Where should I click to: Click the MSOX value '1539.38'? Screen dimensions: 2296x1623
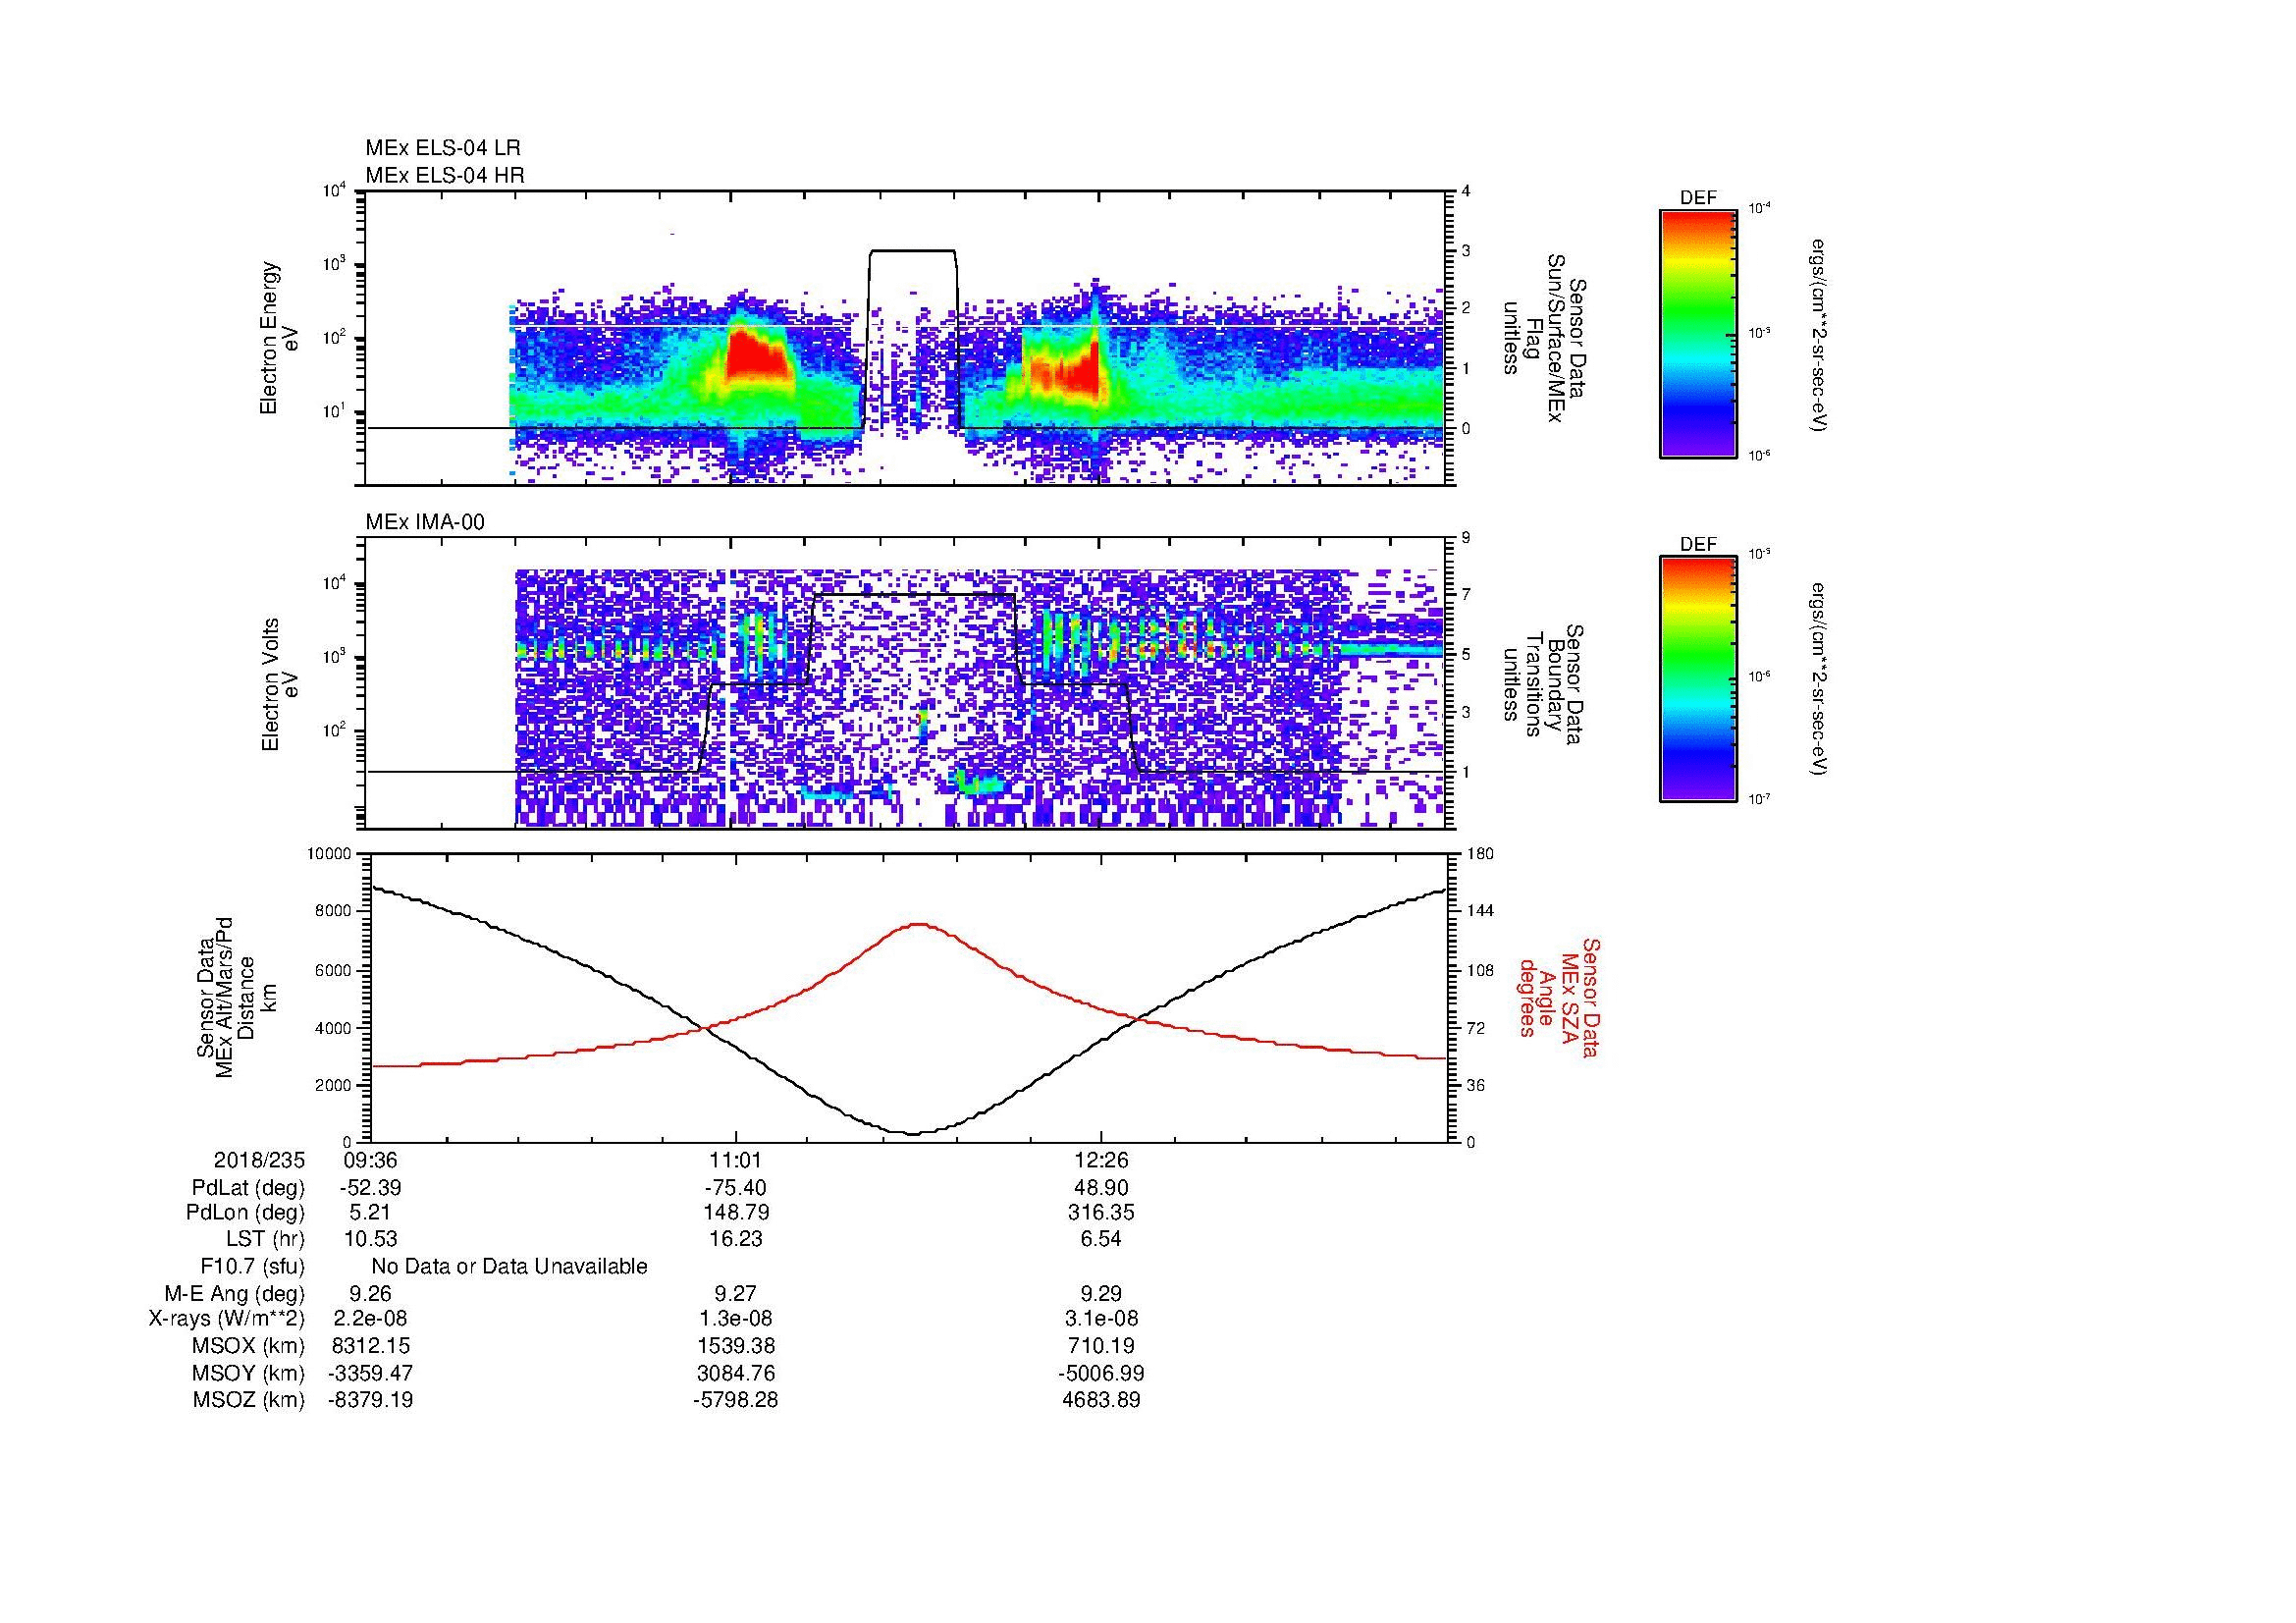point(735,1347)
